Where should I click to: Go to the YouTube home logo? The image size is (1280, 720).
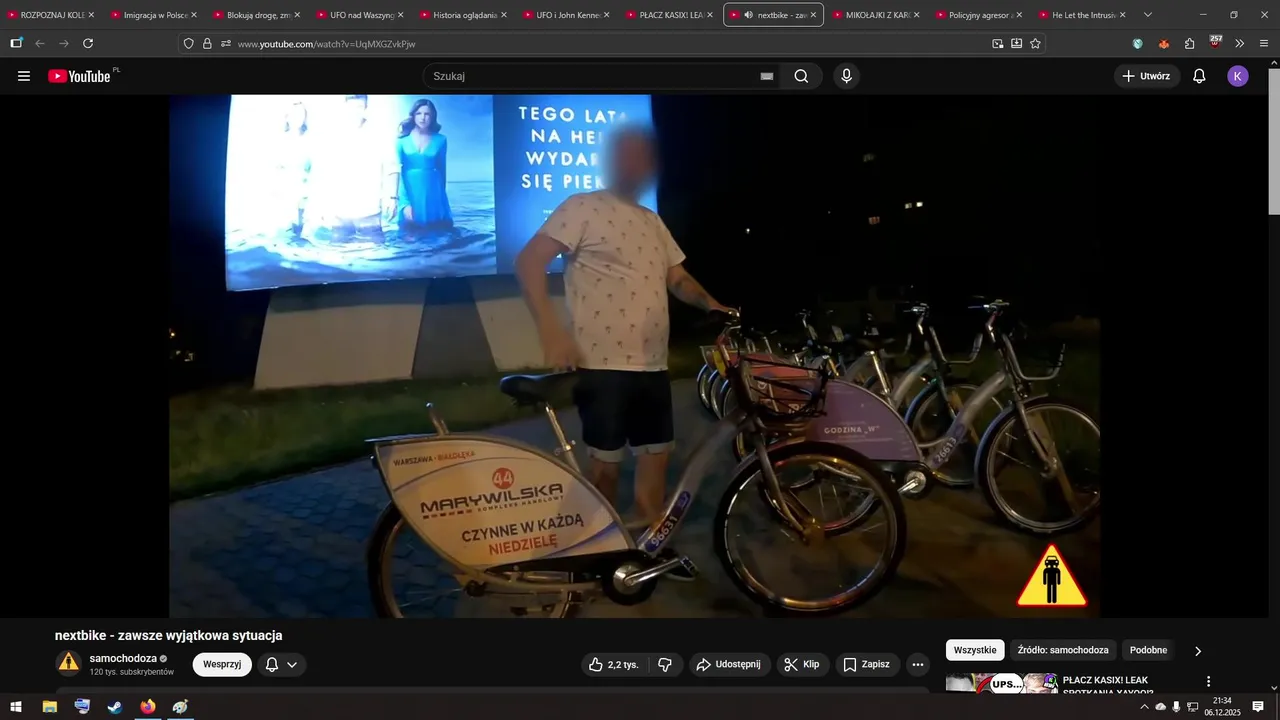click(x=79, y=76)
